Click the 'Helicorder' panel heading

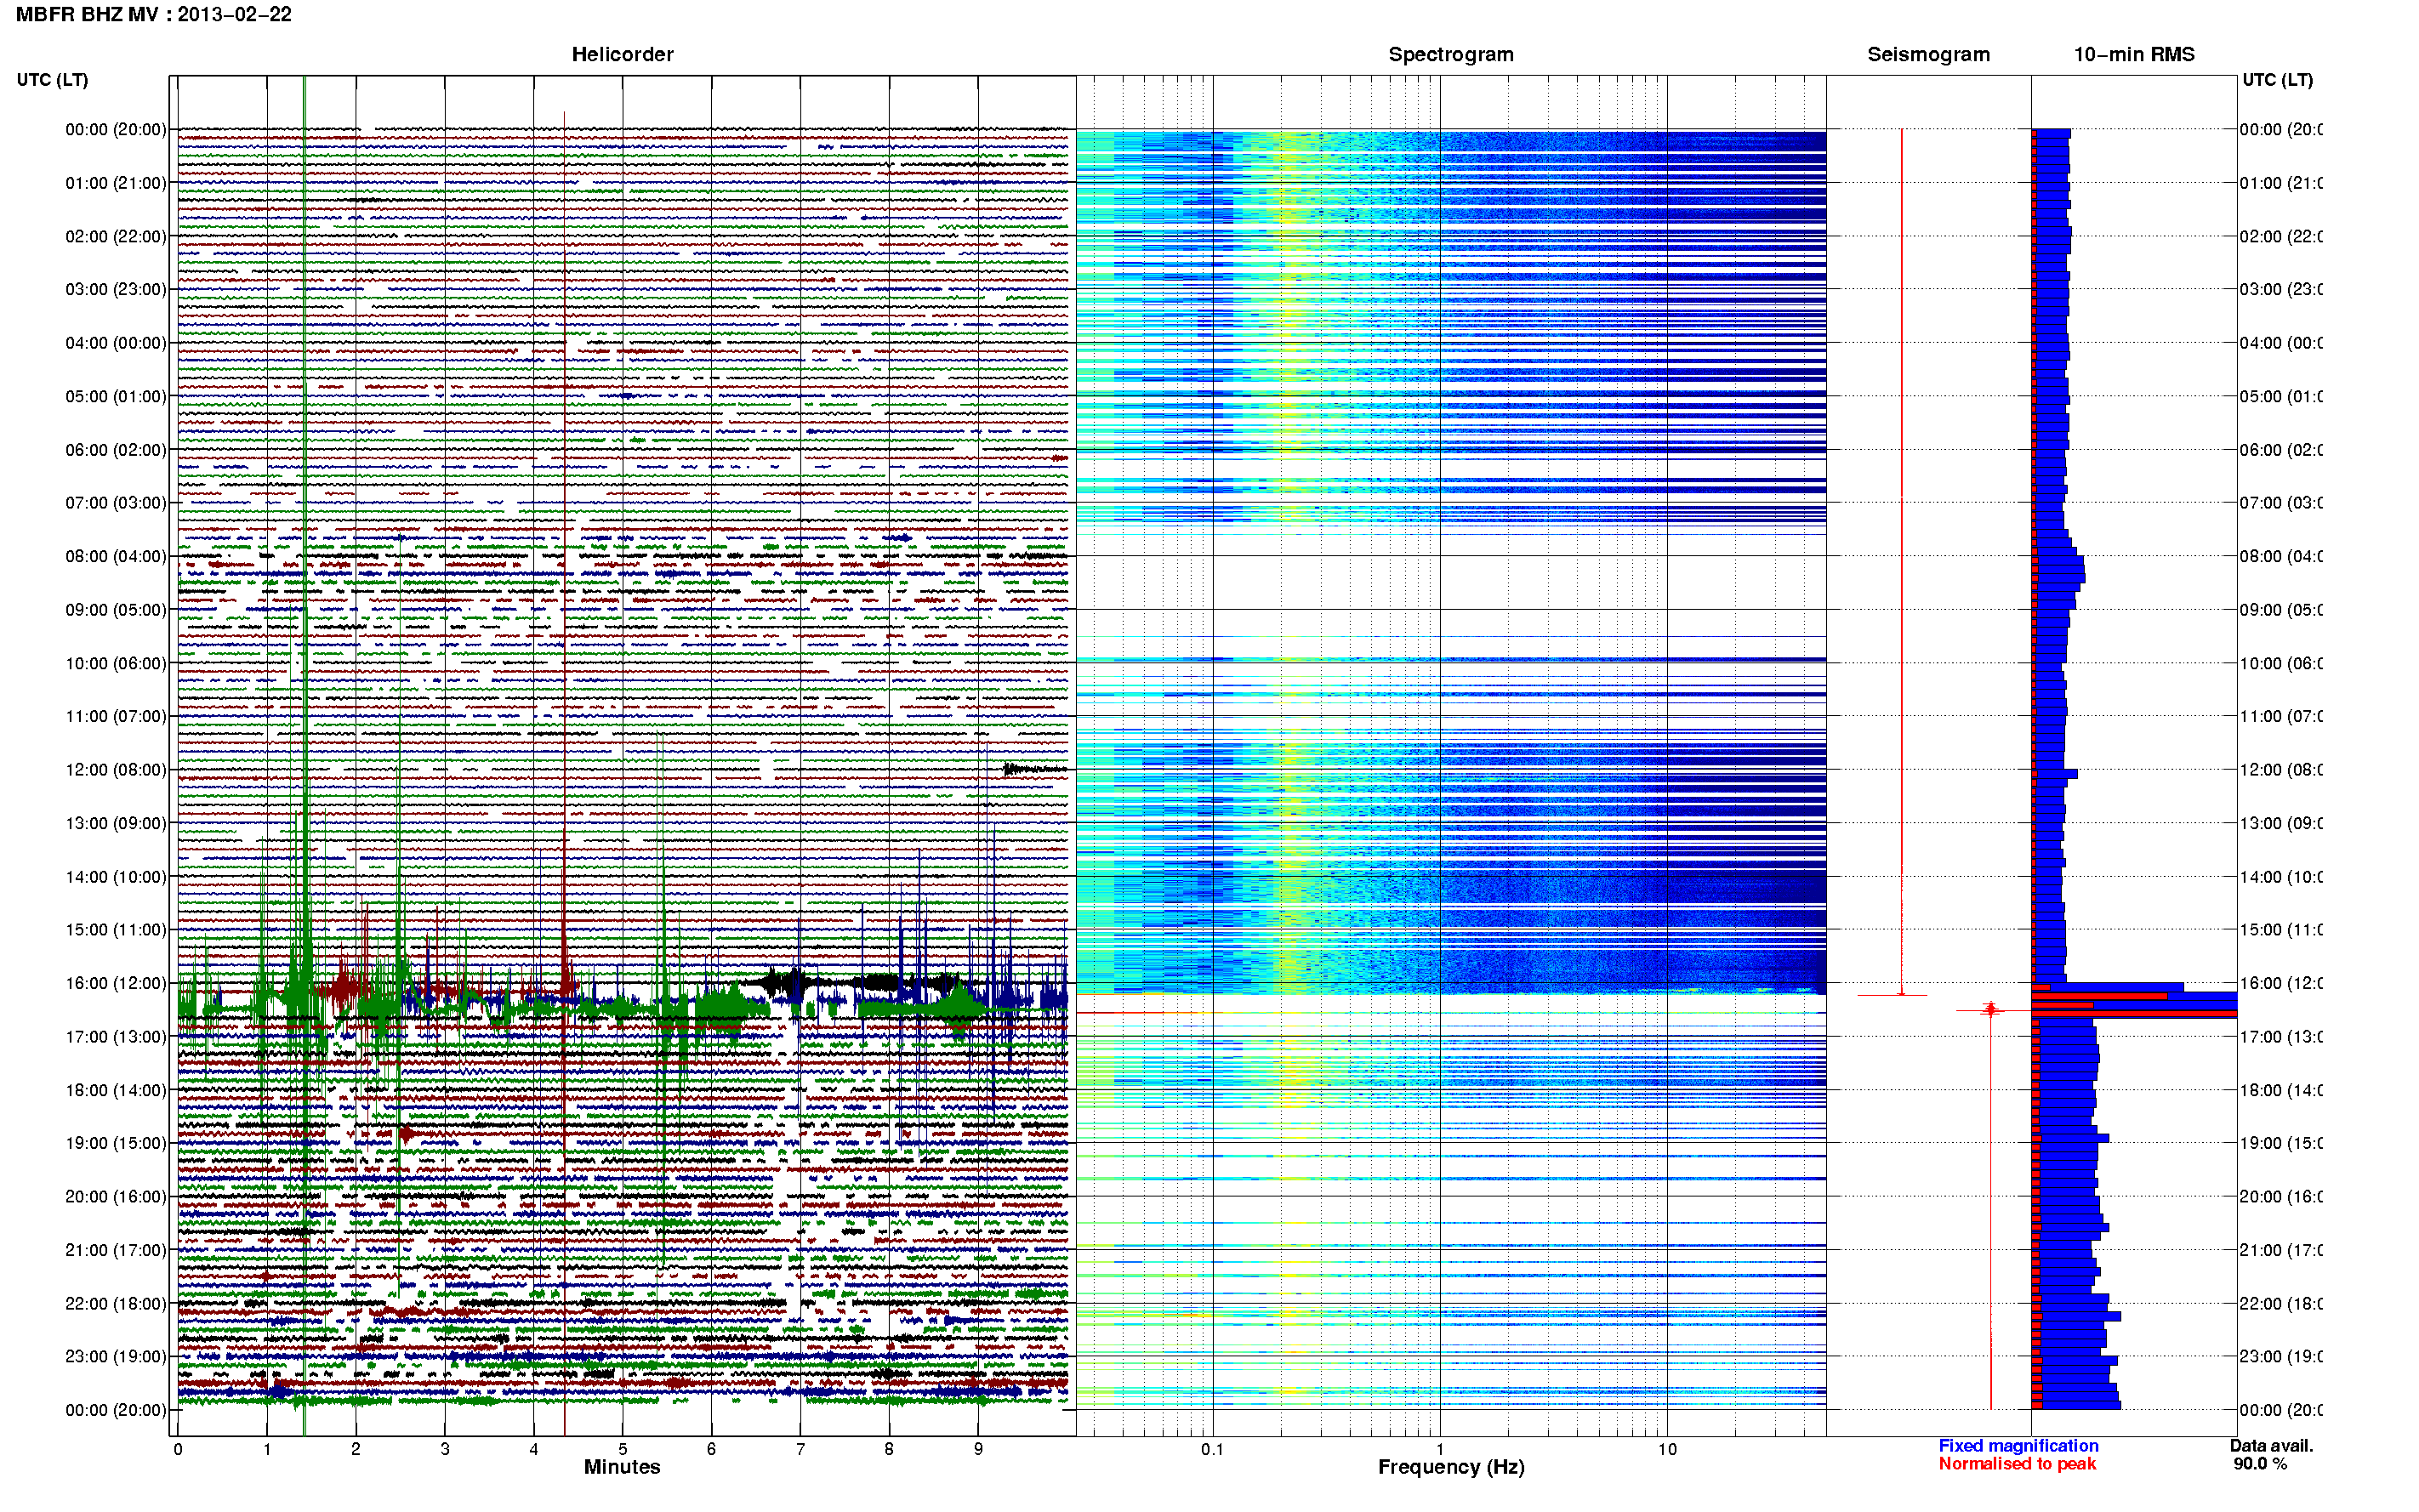pyautogui.click(x=622, y=54)
